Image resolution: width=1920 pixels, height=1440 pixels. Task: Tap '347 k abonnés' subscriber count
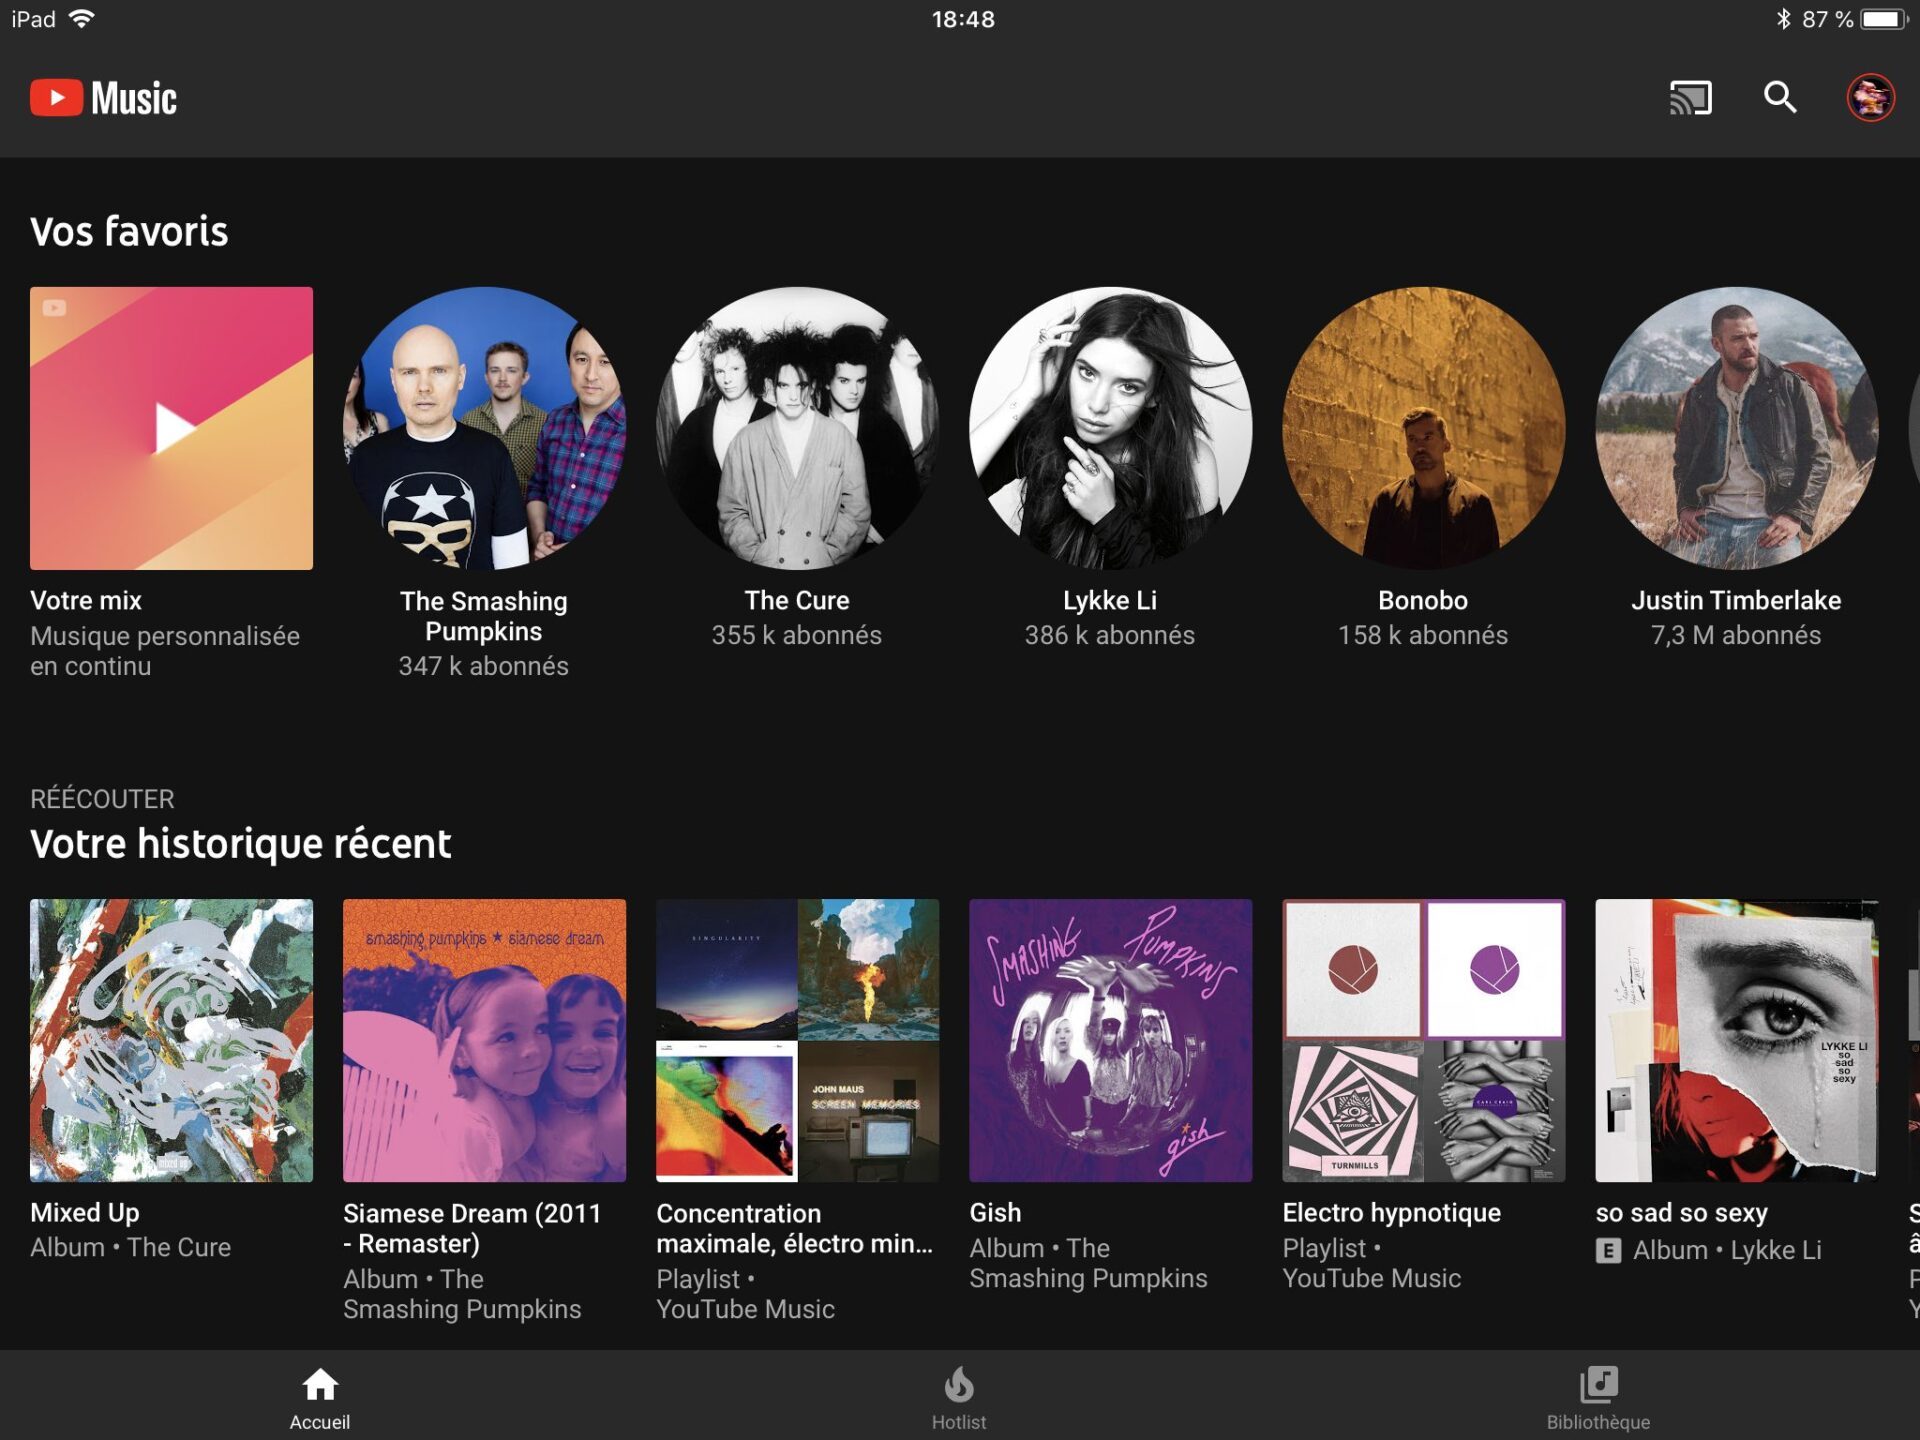pyautogui.click(x=484, y=666)
